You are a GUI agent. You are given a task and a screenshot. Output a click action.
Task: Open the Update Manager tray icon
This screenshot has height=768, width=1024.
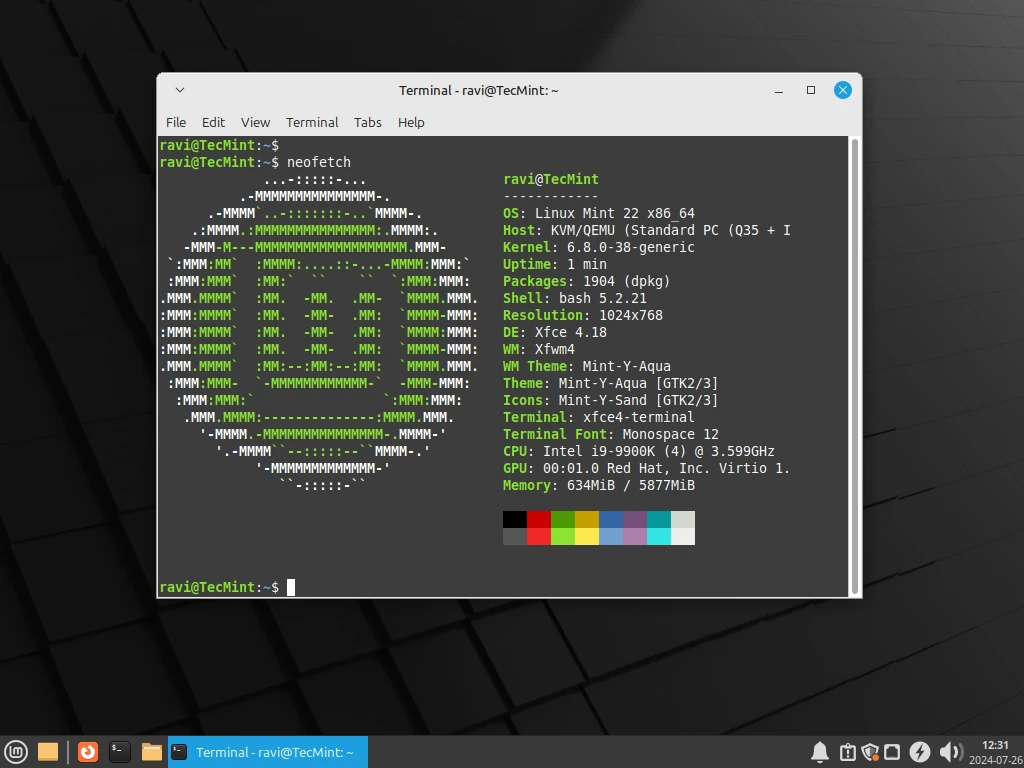847,751
